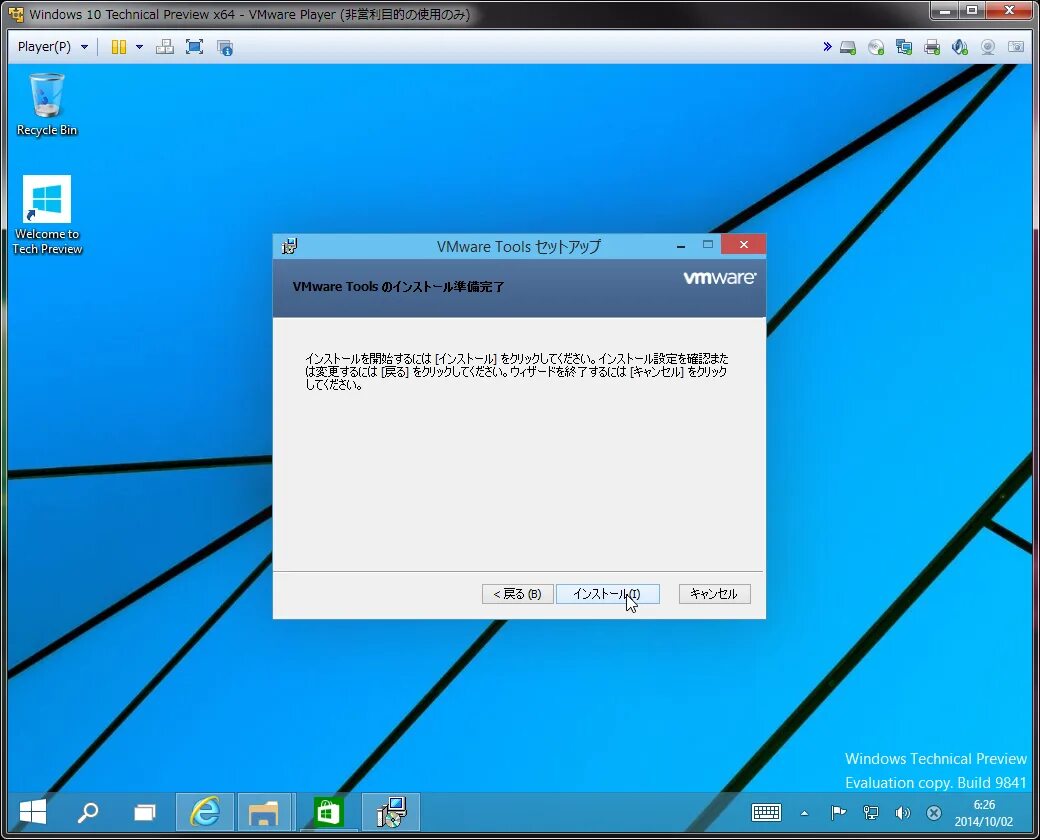Open the Windows Start button
Image resolution: width=1040 pixels, height=840 pixels.
coord(32,811)
